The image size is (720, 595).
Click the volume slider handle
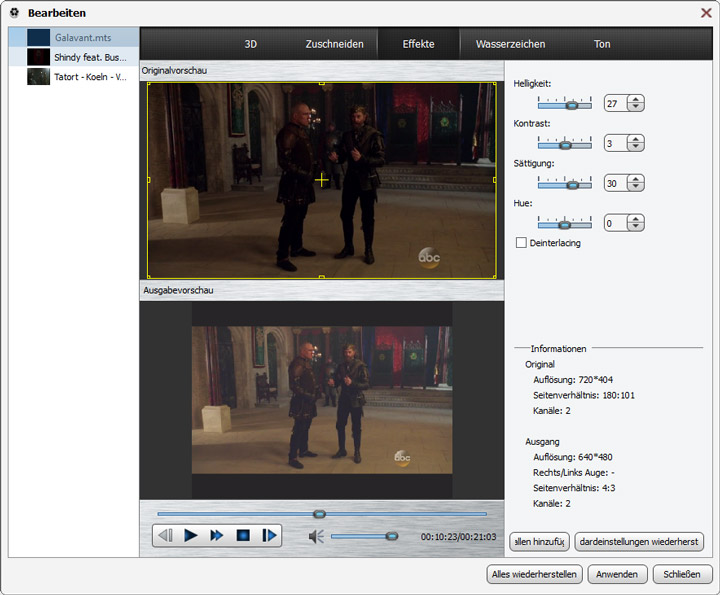coord(392,536)
